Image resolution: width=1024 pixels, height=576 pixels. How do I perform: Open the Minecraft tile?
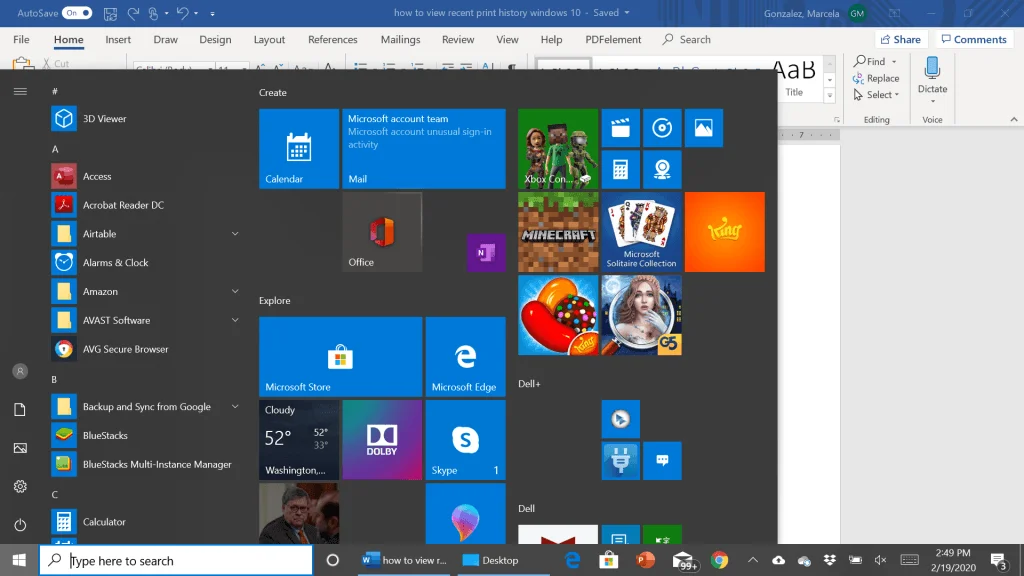[558, 232]
